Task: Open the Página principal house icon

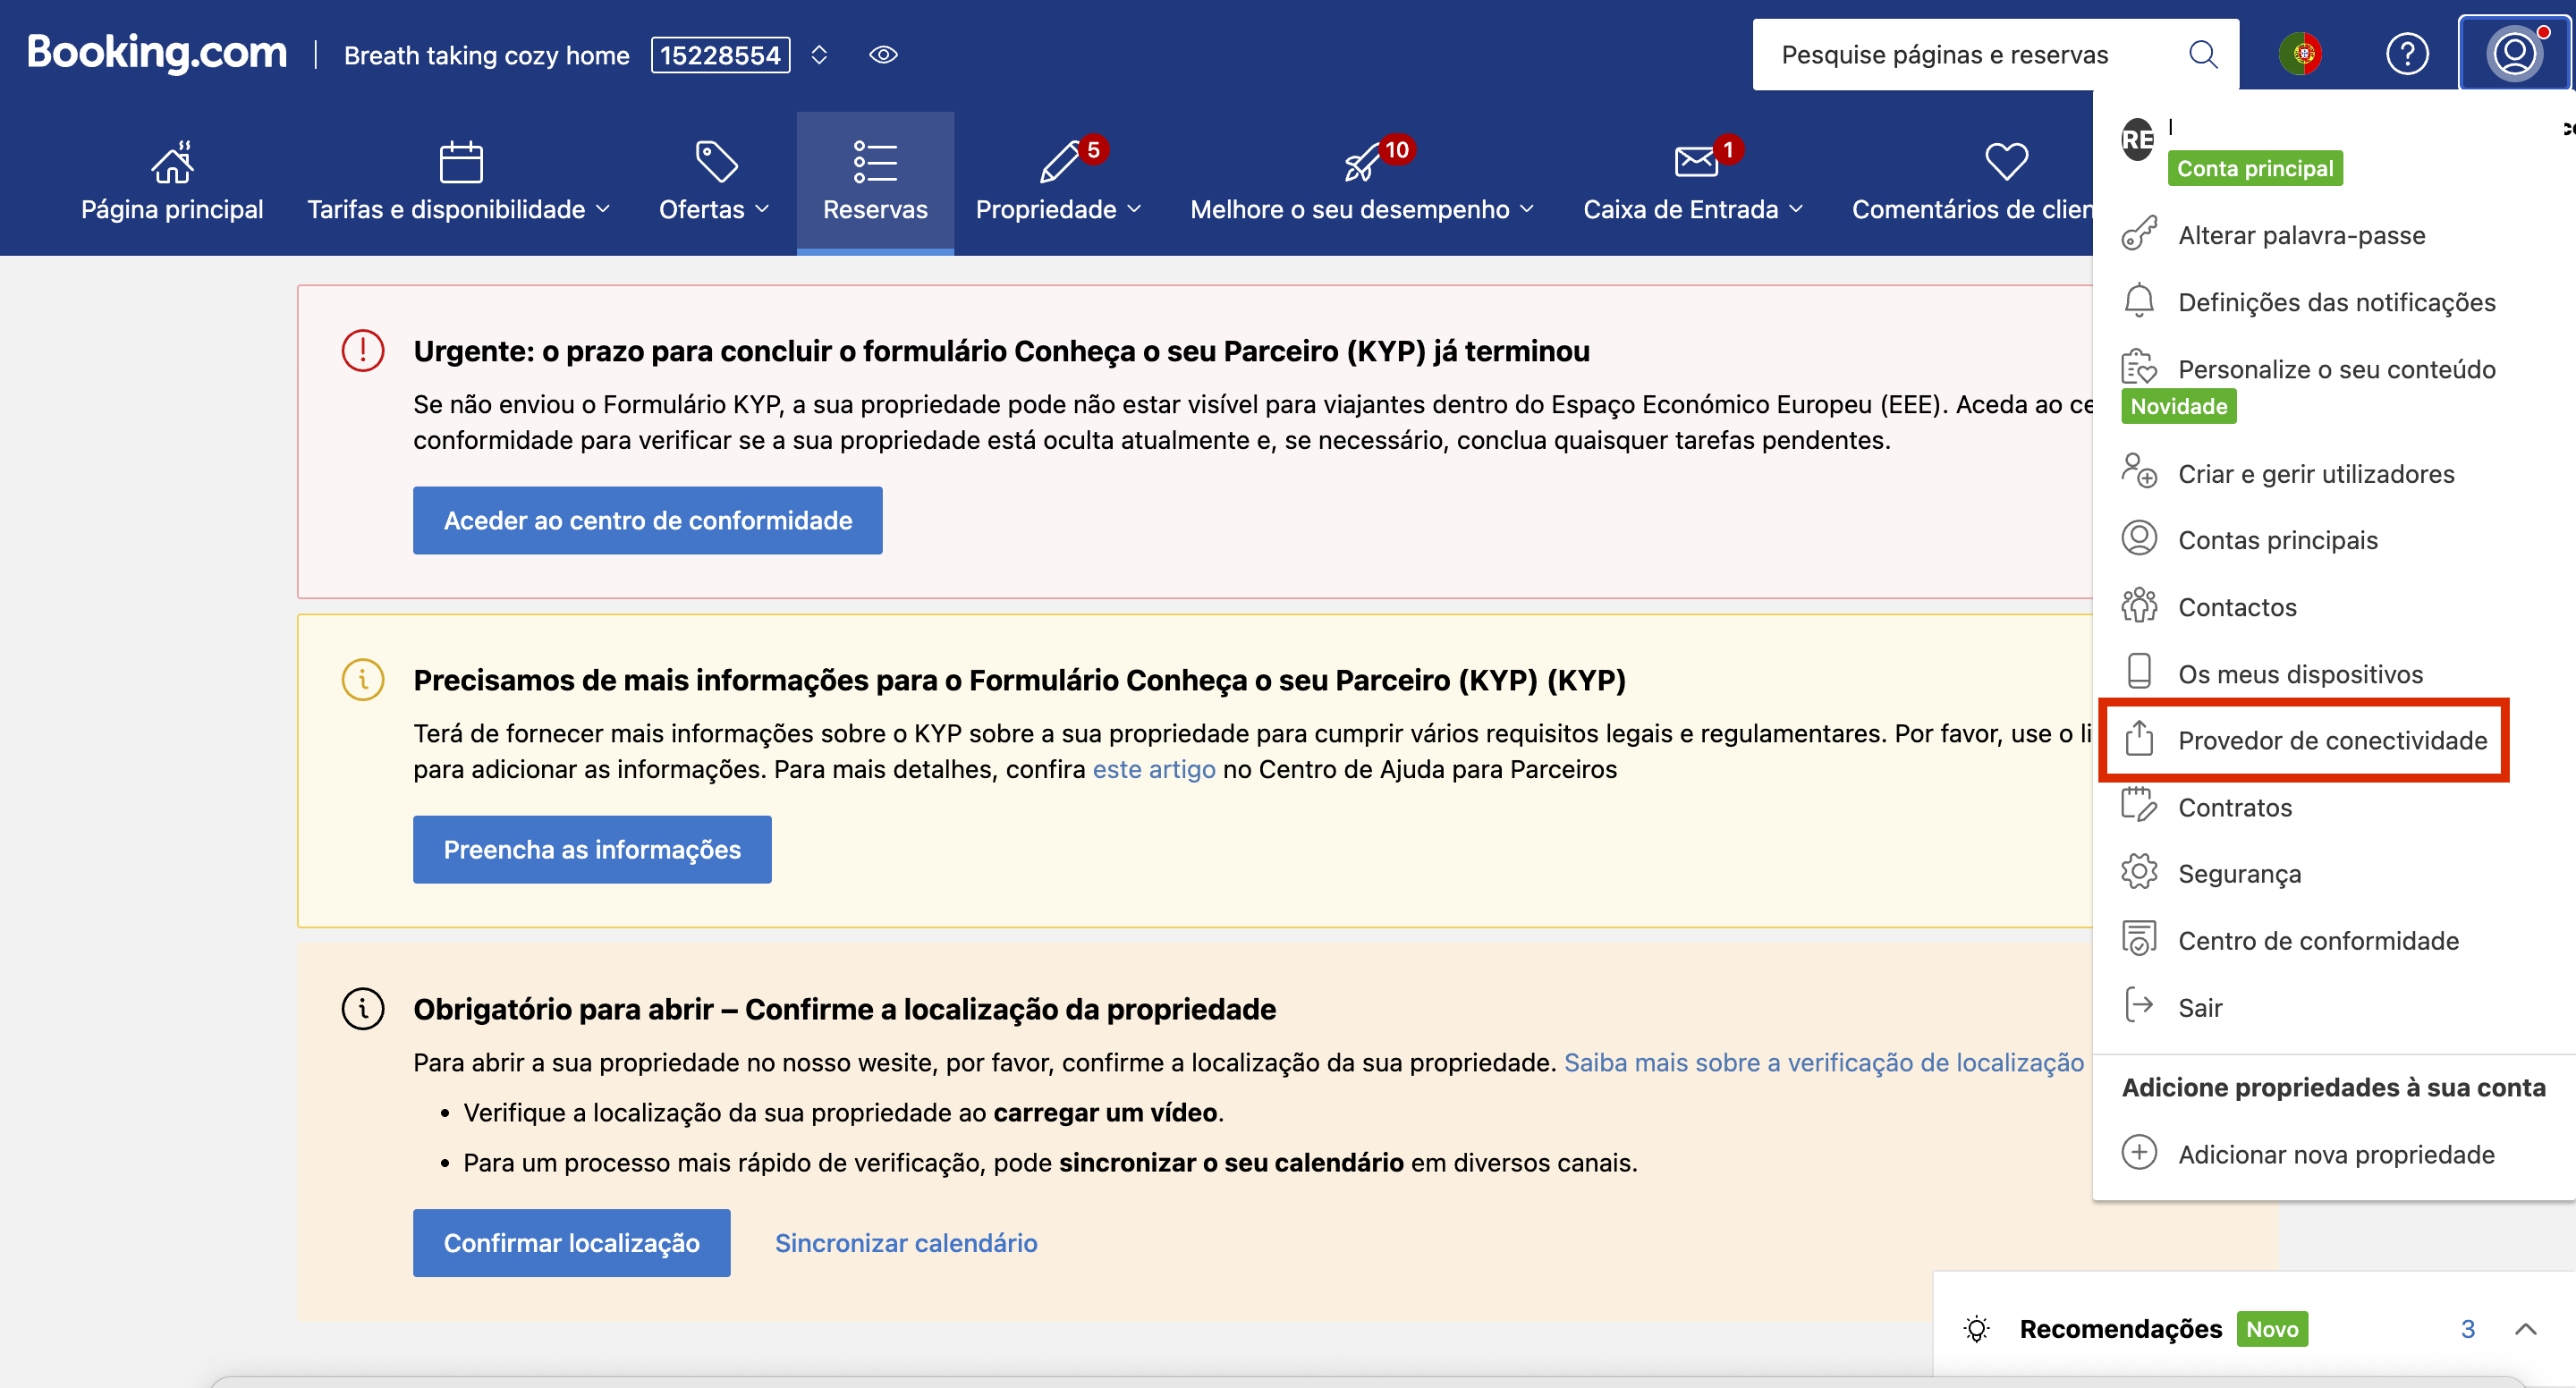Action: (x=172, y=162)
